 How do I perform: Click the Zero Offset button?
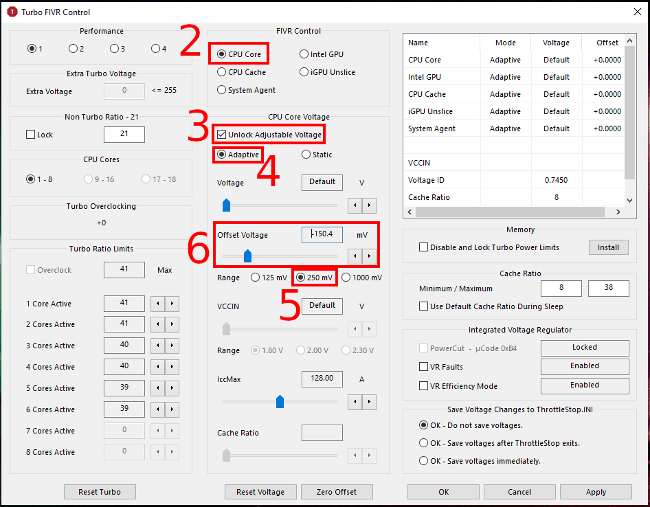[337, 492]
